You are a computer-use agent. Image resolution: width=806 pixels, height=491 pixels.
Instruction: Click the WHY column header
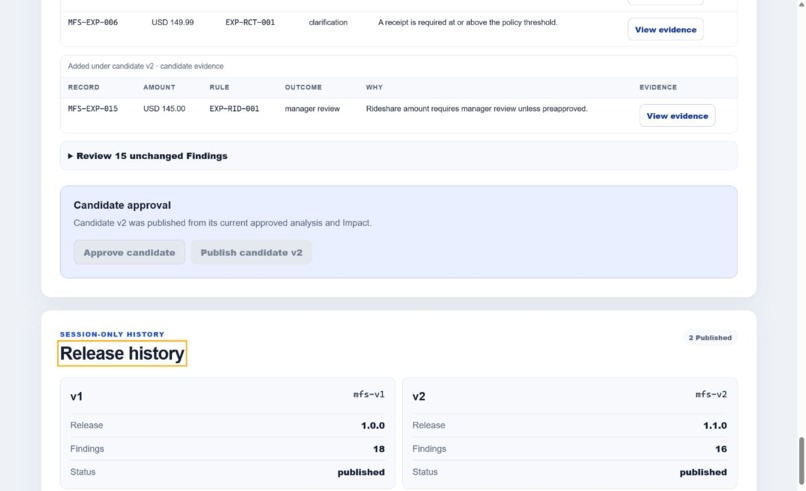pyautogui.click(x=374, y=87)
